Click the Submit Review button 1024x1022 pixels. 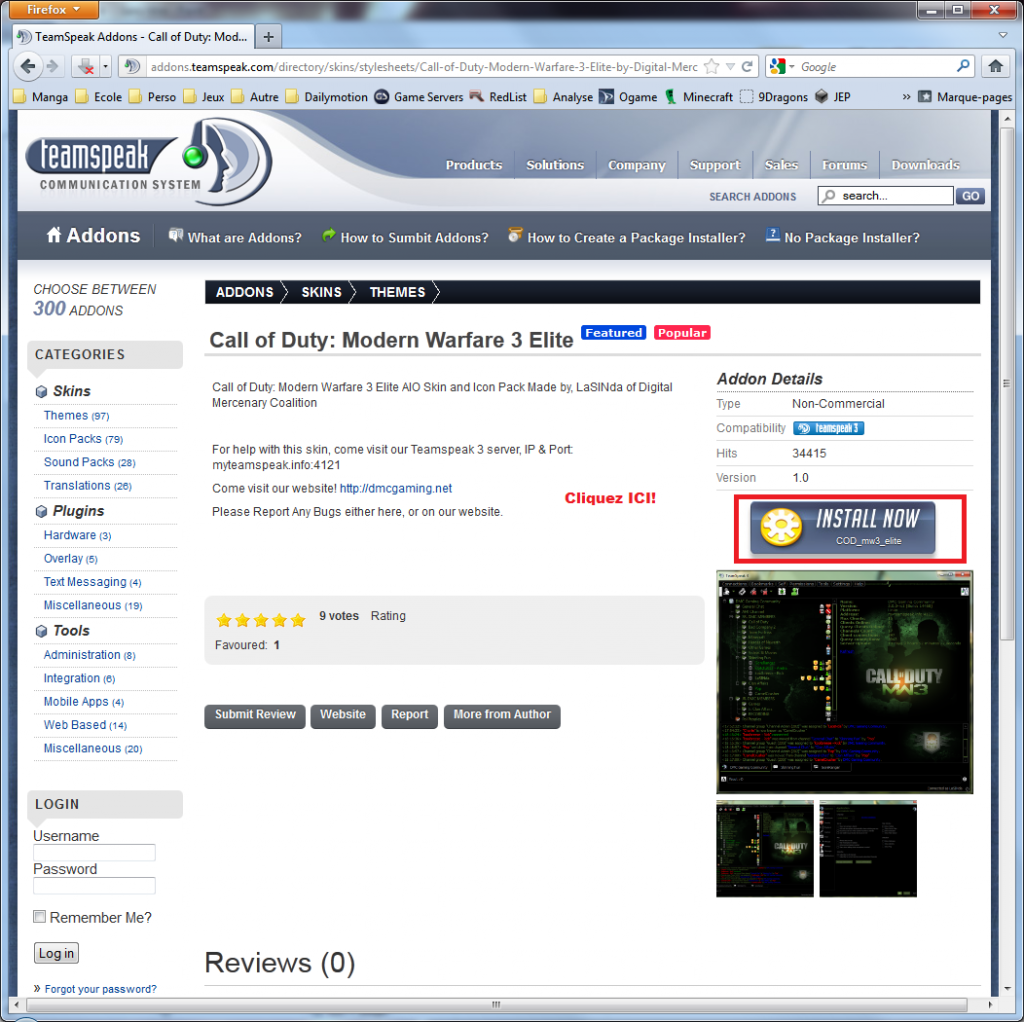tap(255, 715)
